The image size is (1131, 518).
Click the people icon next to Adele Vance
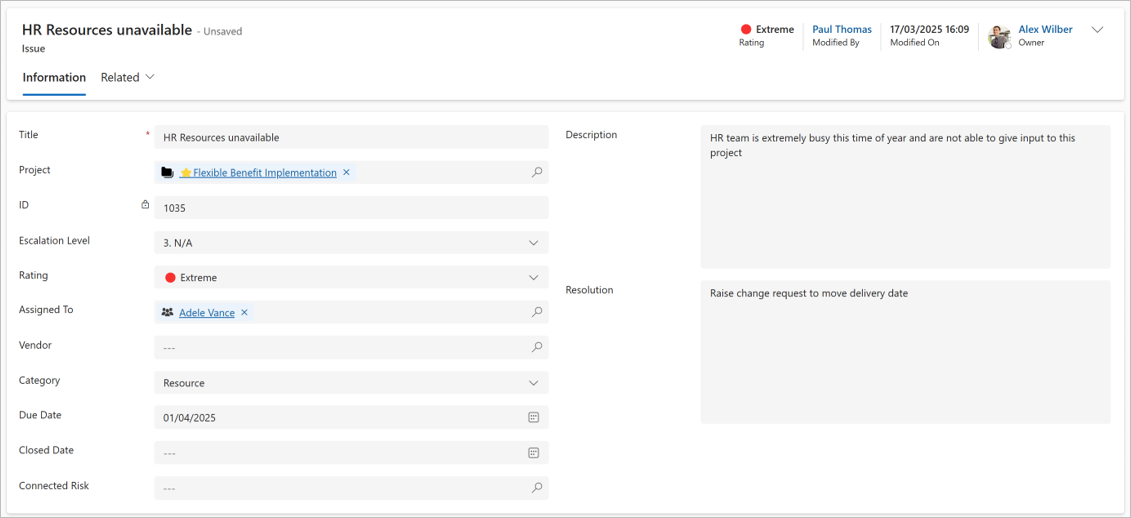pos(167,312)
